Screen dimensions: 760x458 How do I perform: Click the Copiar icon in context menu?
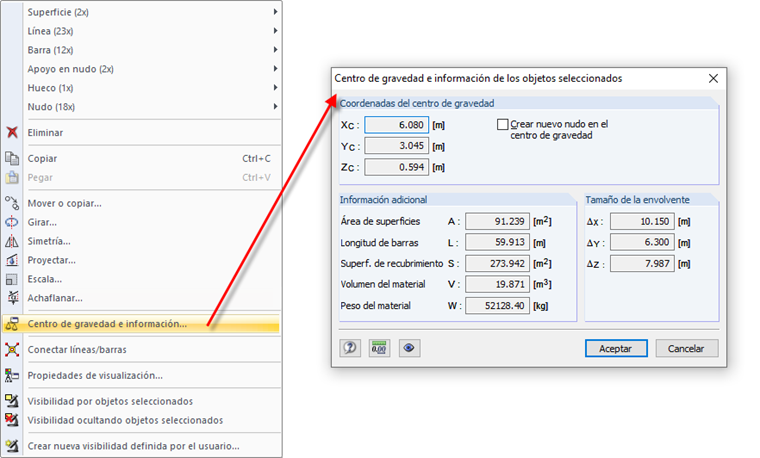pyautogui.click(x=12, y=158)
